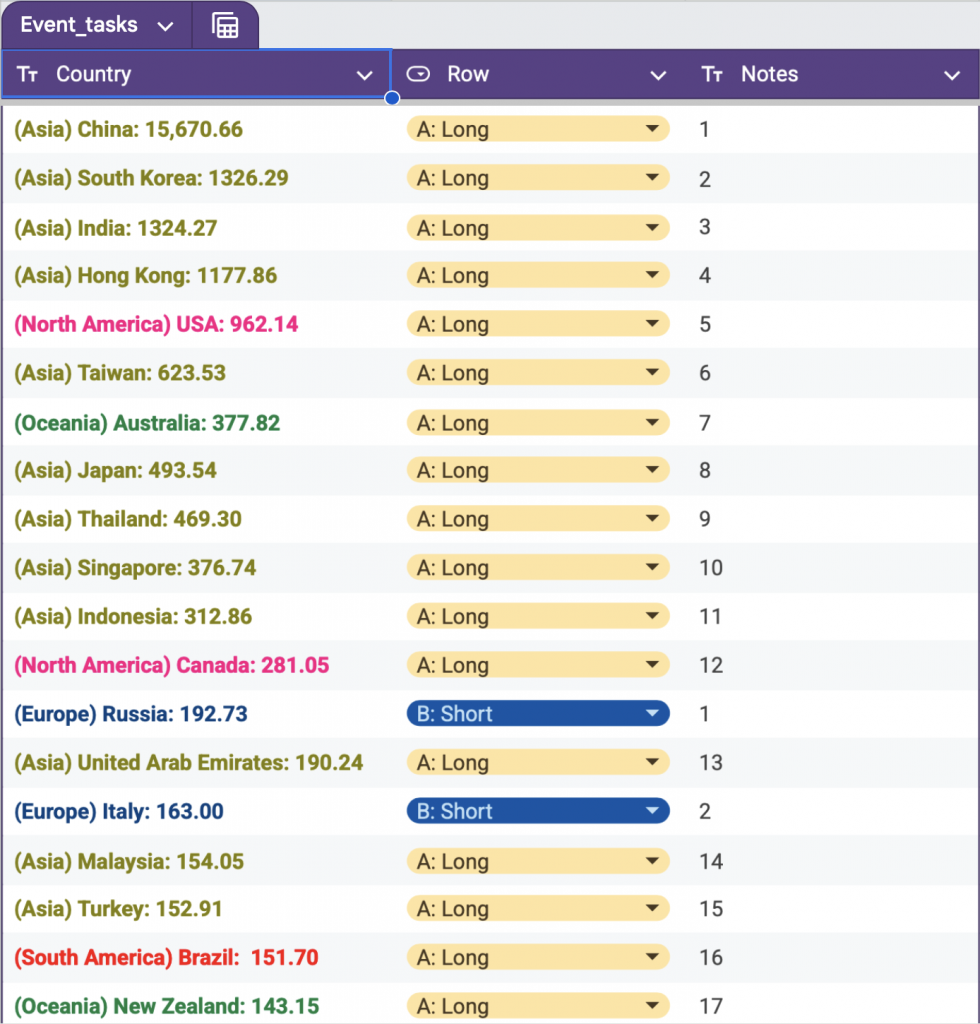This screenshot has width=980, height=1024.
Task: Click the text type icon in Notes header
Action: pos(712,74)
